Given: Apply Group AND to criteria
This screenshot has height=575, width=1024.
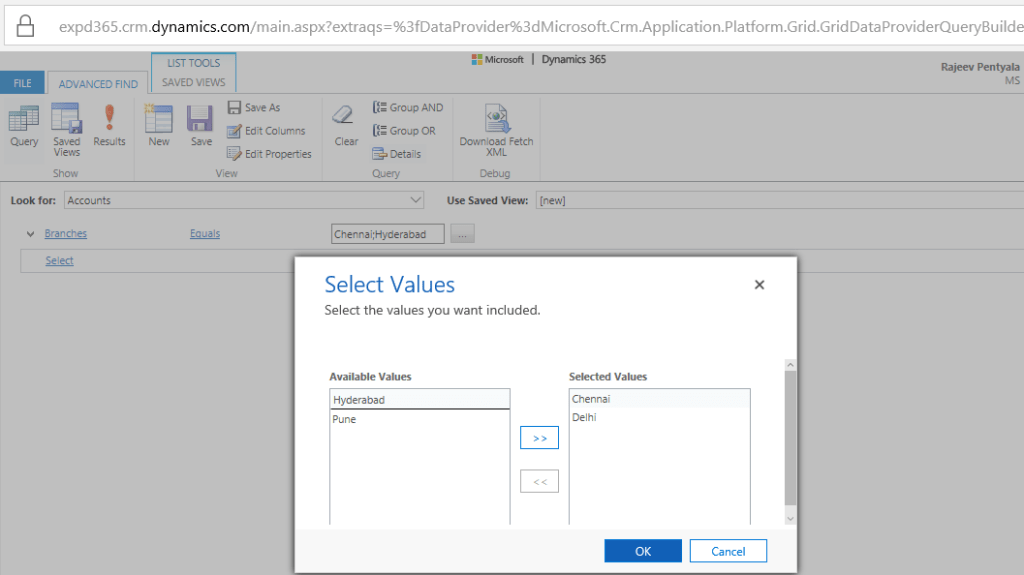Looking at the screenshot, I should coord(408,107).
